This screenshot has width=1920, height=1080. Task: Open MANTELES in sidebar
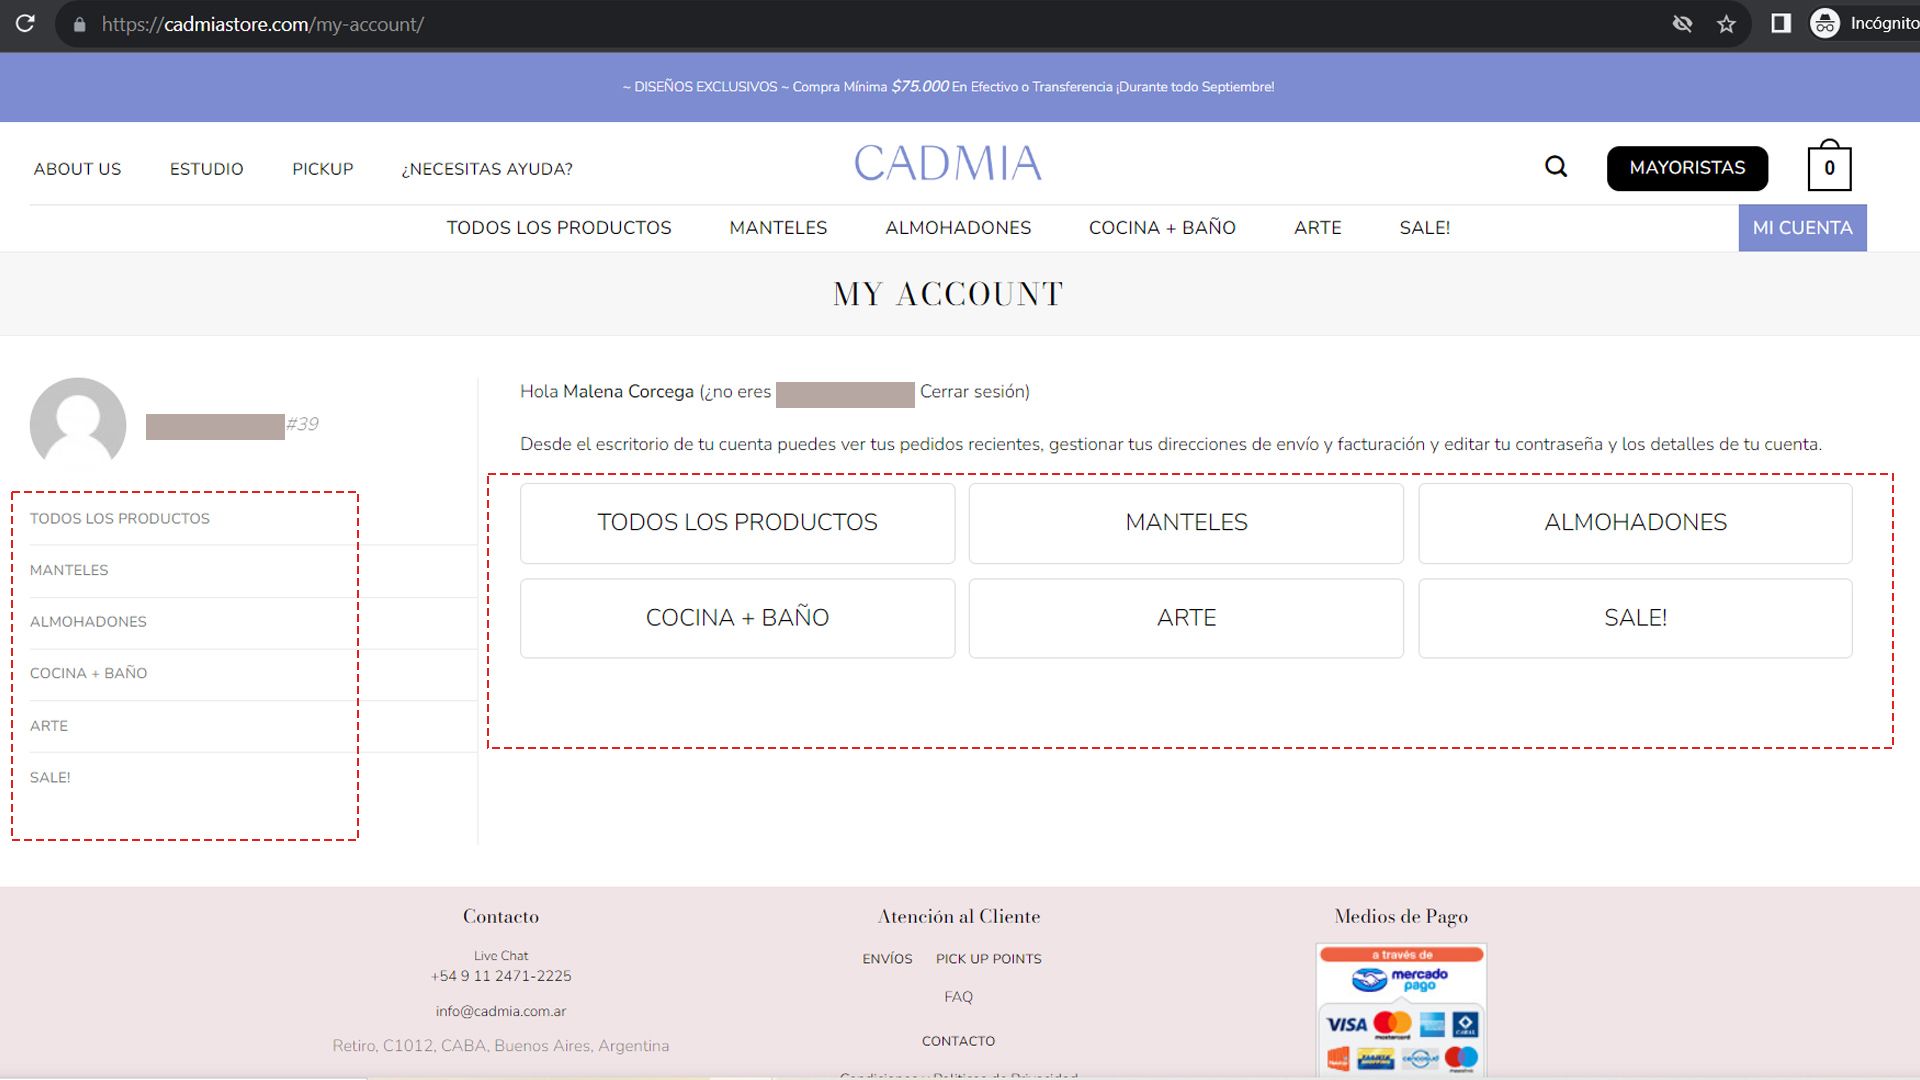tap(69, 570)
